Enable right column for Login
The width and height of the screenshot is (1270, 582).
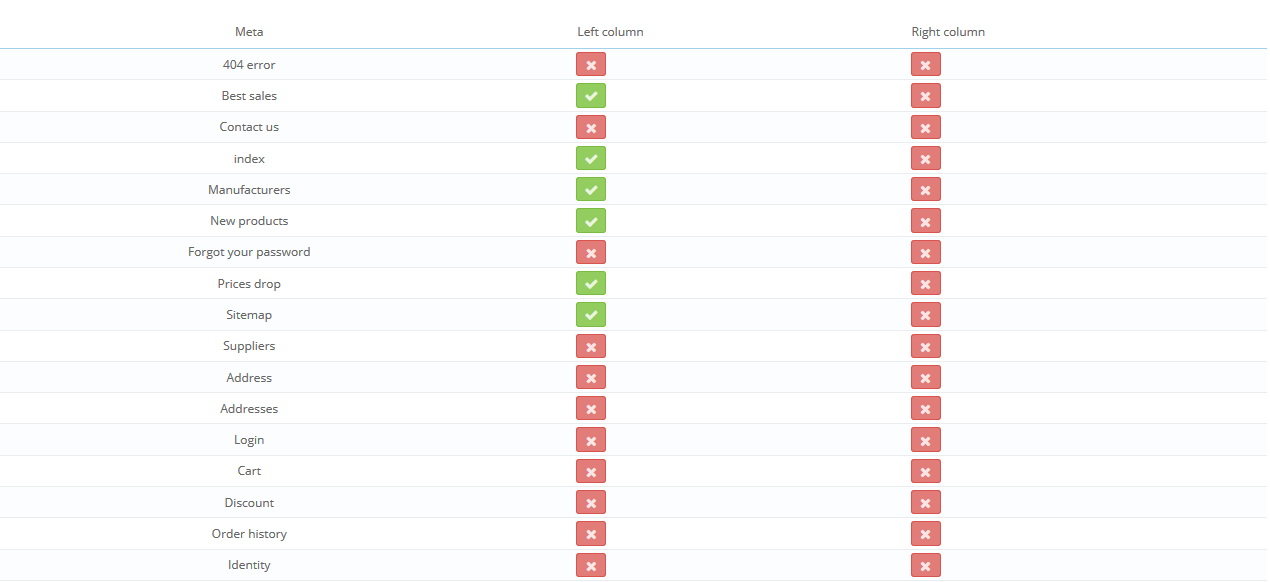tap(926, 440)
